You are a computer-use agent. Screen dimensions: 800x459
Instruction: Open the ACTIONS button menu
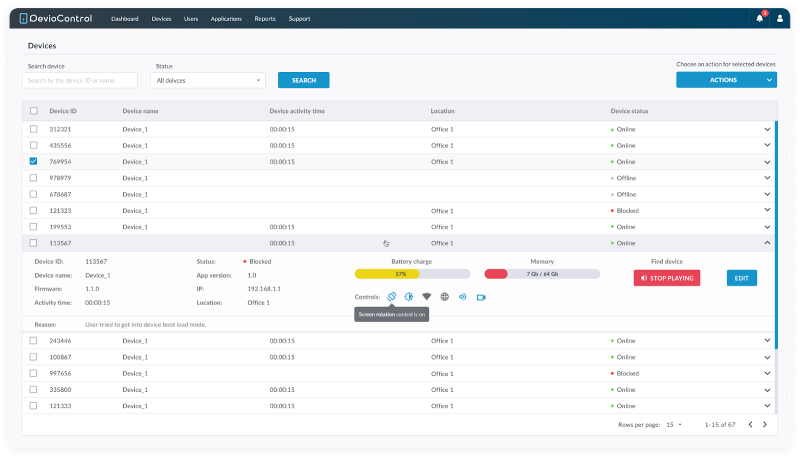[x=726, y=80]
